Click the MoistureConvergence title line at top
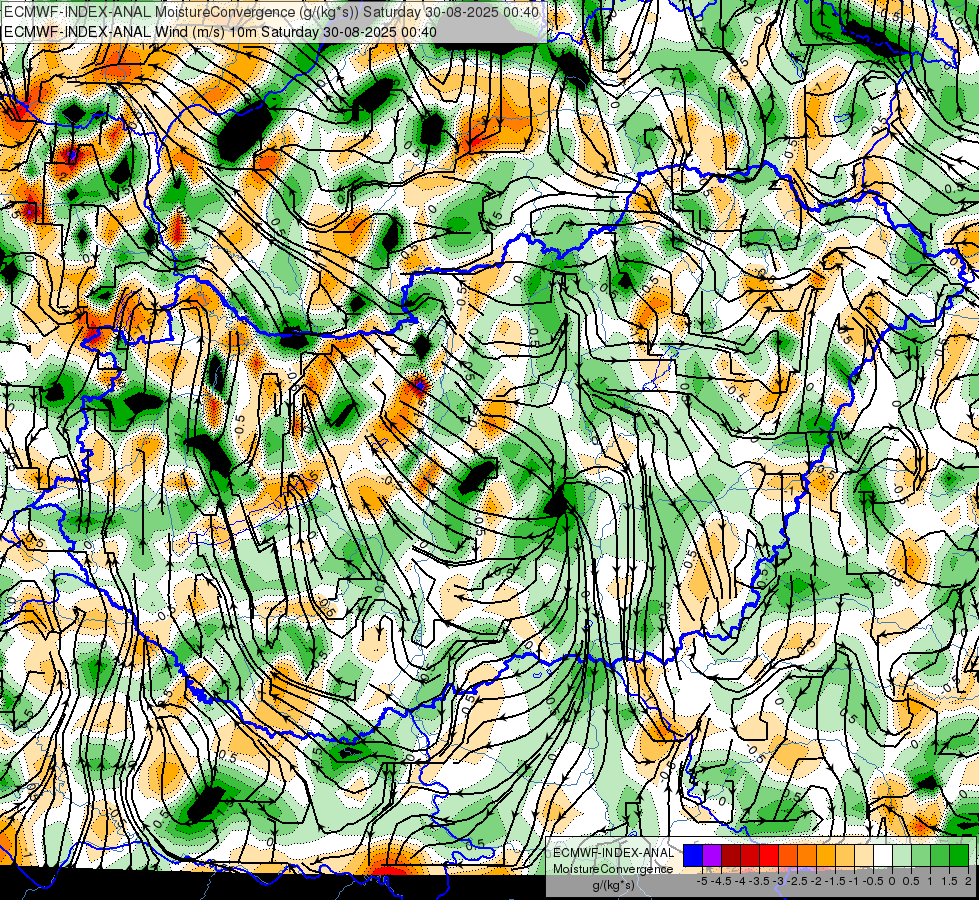This screenshot has height=900, width=979. (271, 11)
